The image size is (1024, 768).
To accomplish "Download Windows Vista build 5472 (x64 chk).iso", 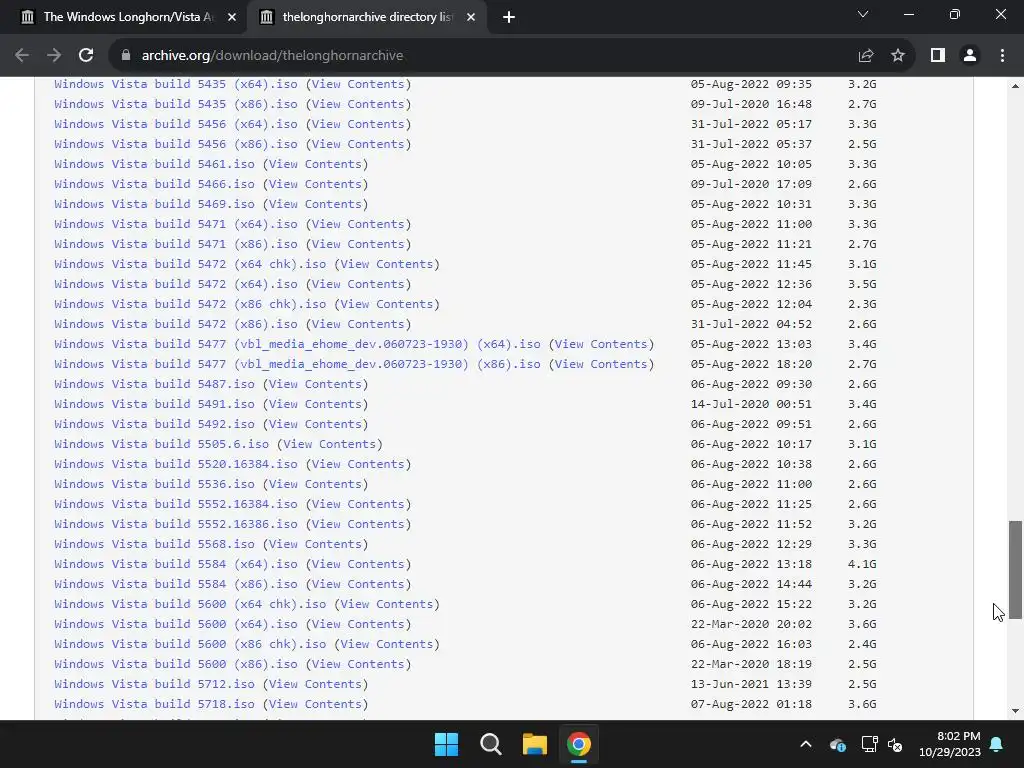I will point(190,264).
